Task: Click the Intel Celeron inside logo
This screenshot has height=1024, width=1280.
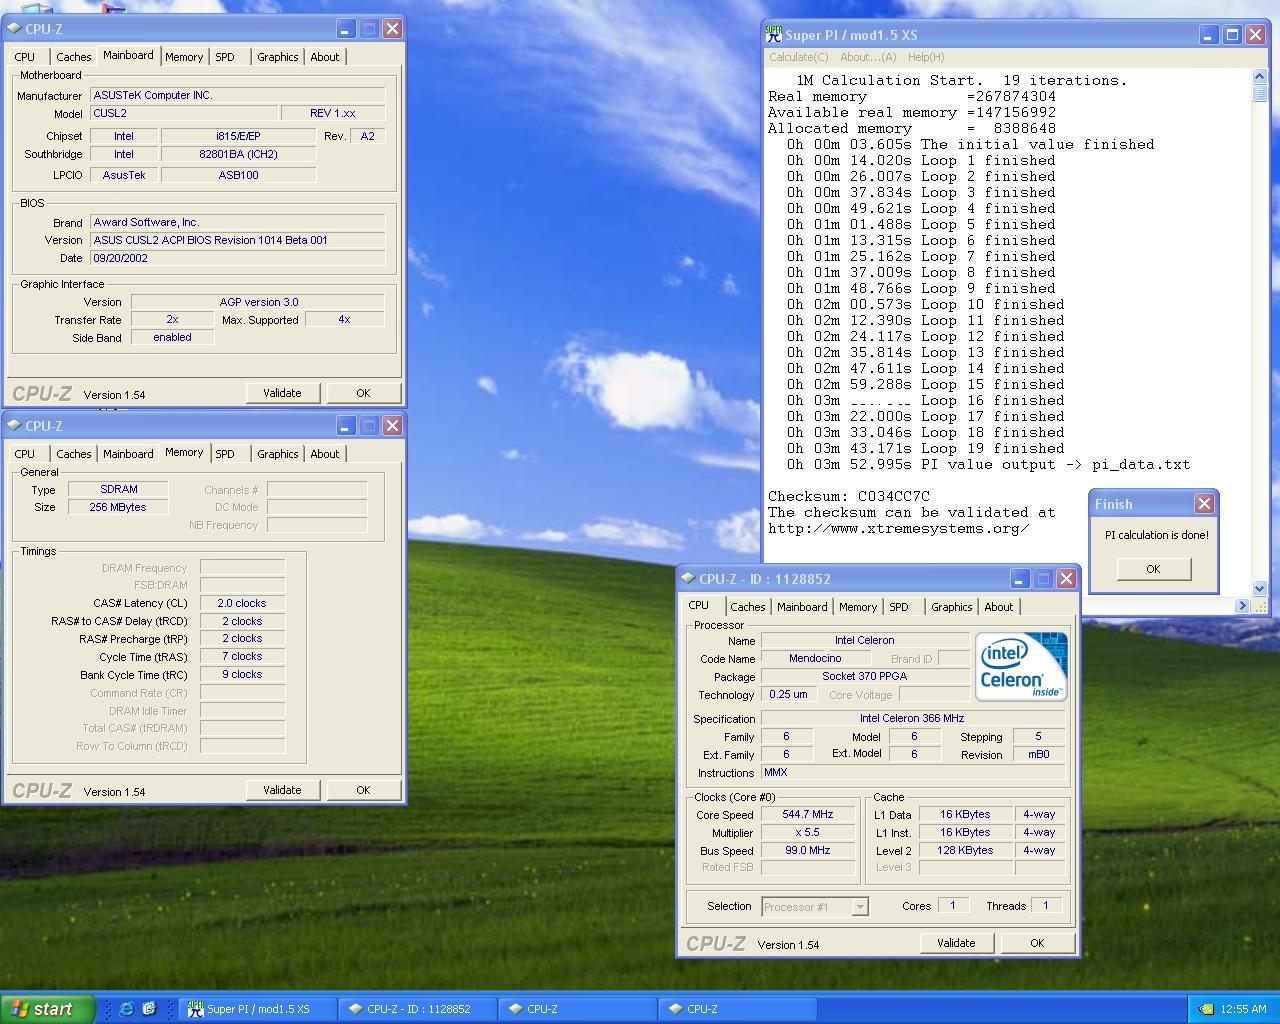Action: [x=1021, y=666]
